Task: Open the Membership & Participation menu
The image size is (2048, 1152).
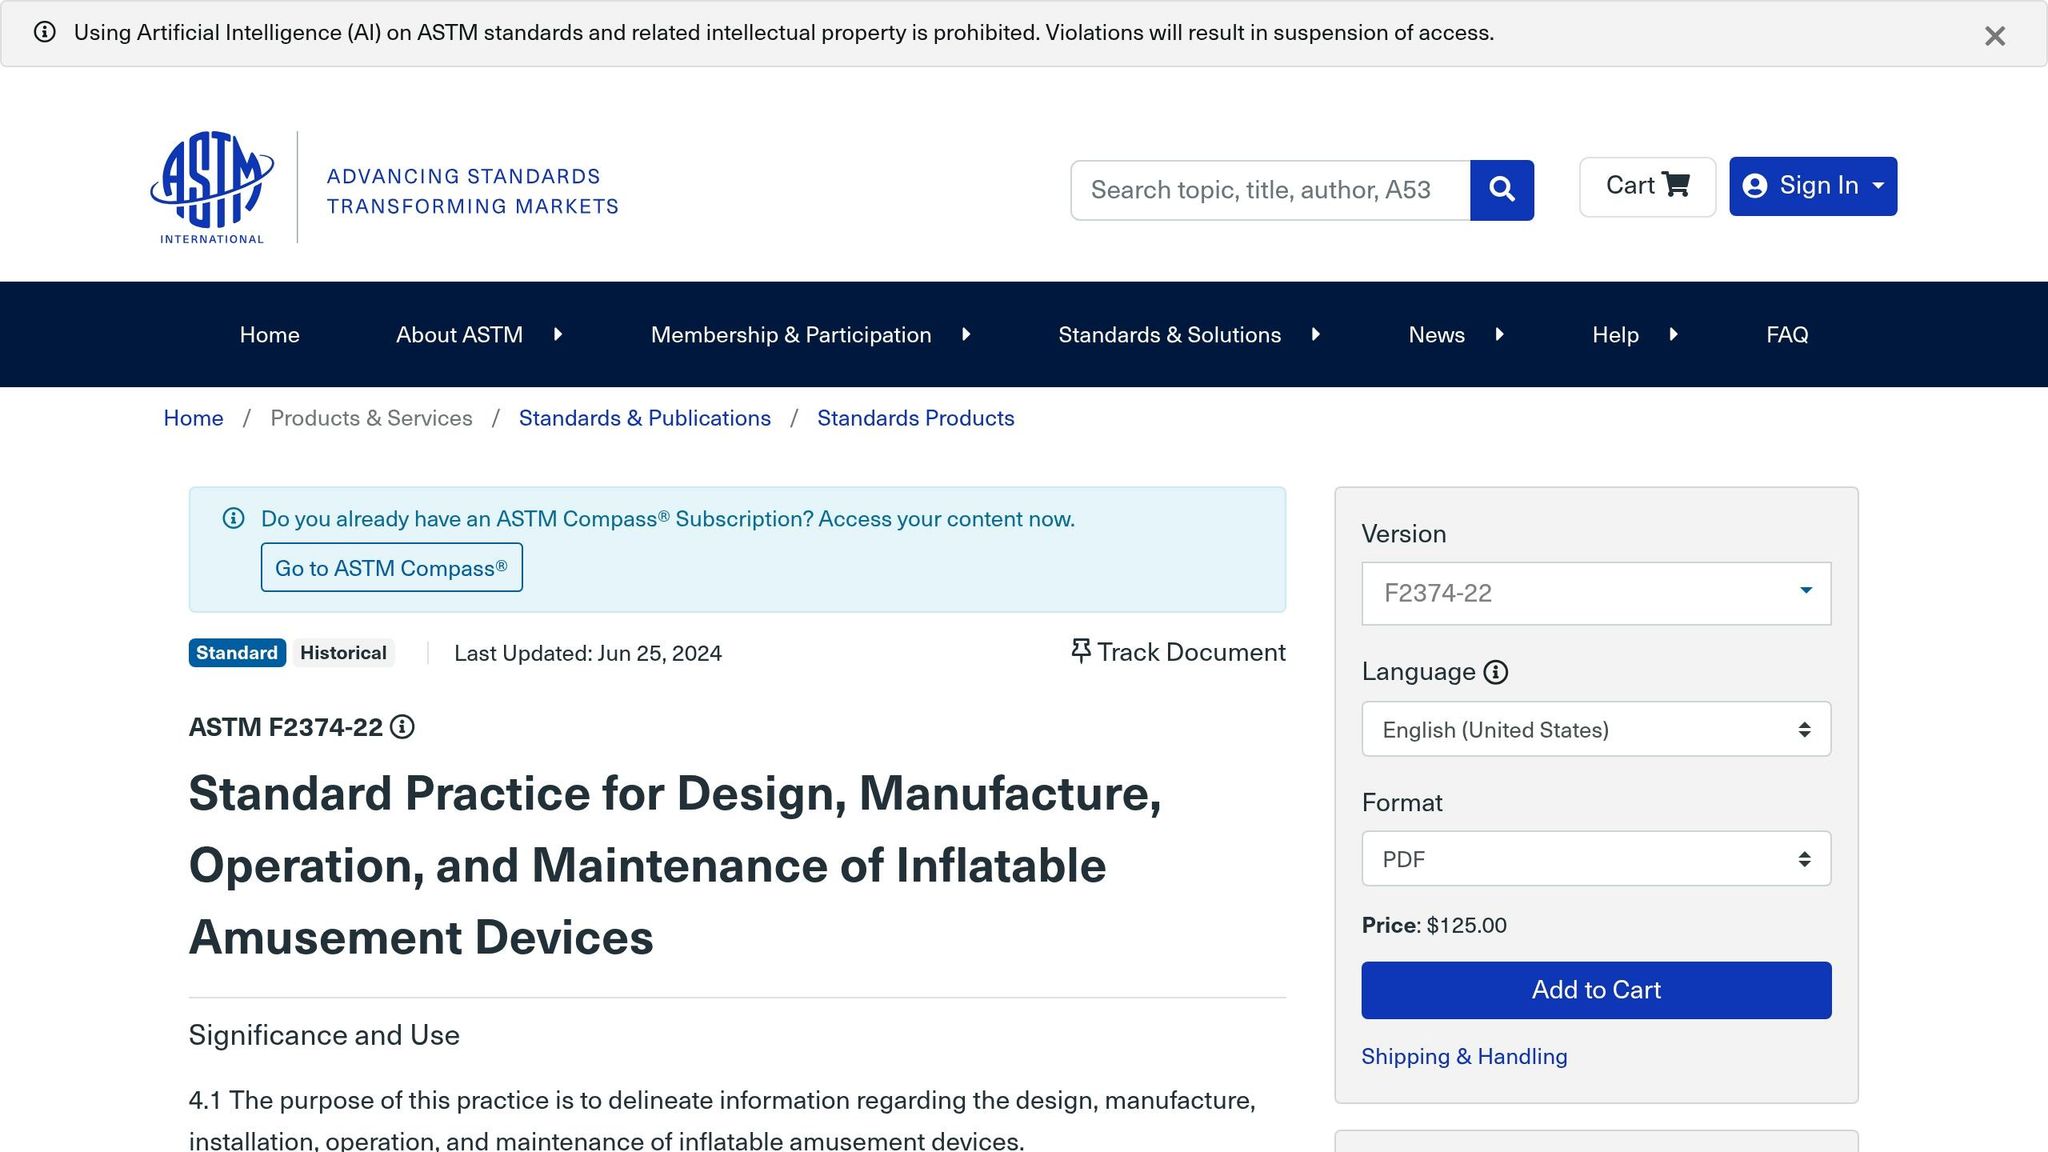Action: (x=790, y=334)
